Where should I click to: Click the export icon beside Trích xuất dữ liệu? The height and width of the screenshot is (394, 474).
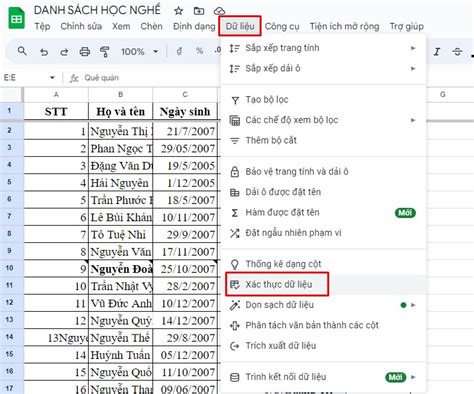(235, 346)
